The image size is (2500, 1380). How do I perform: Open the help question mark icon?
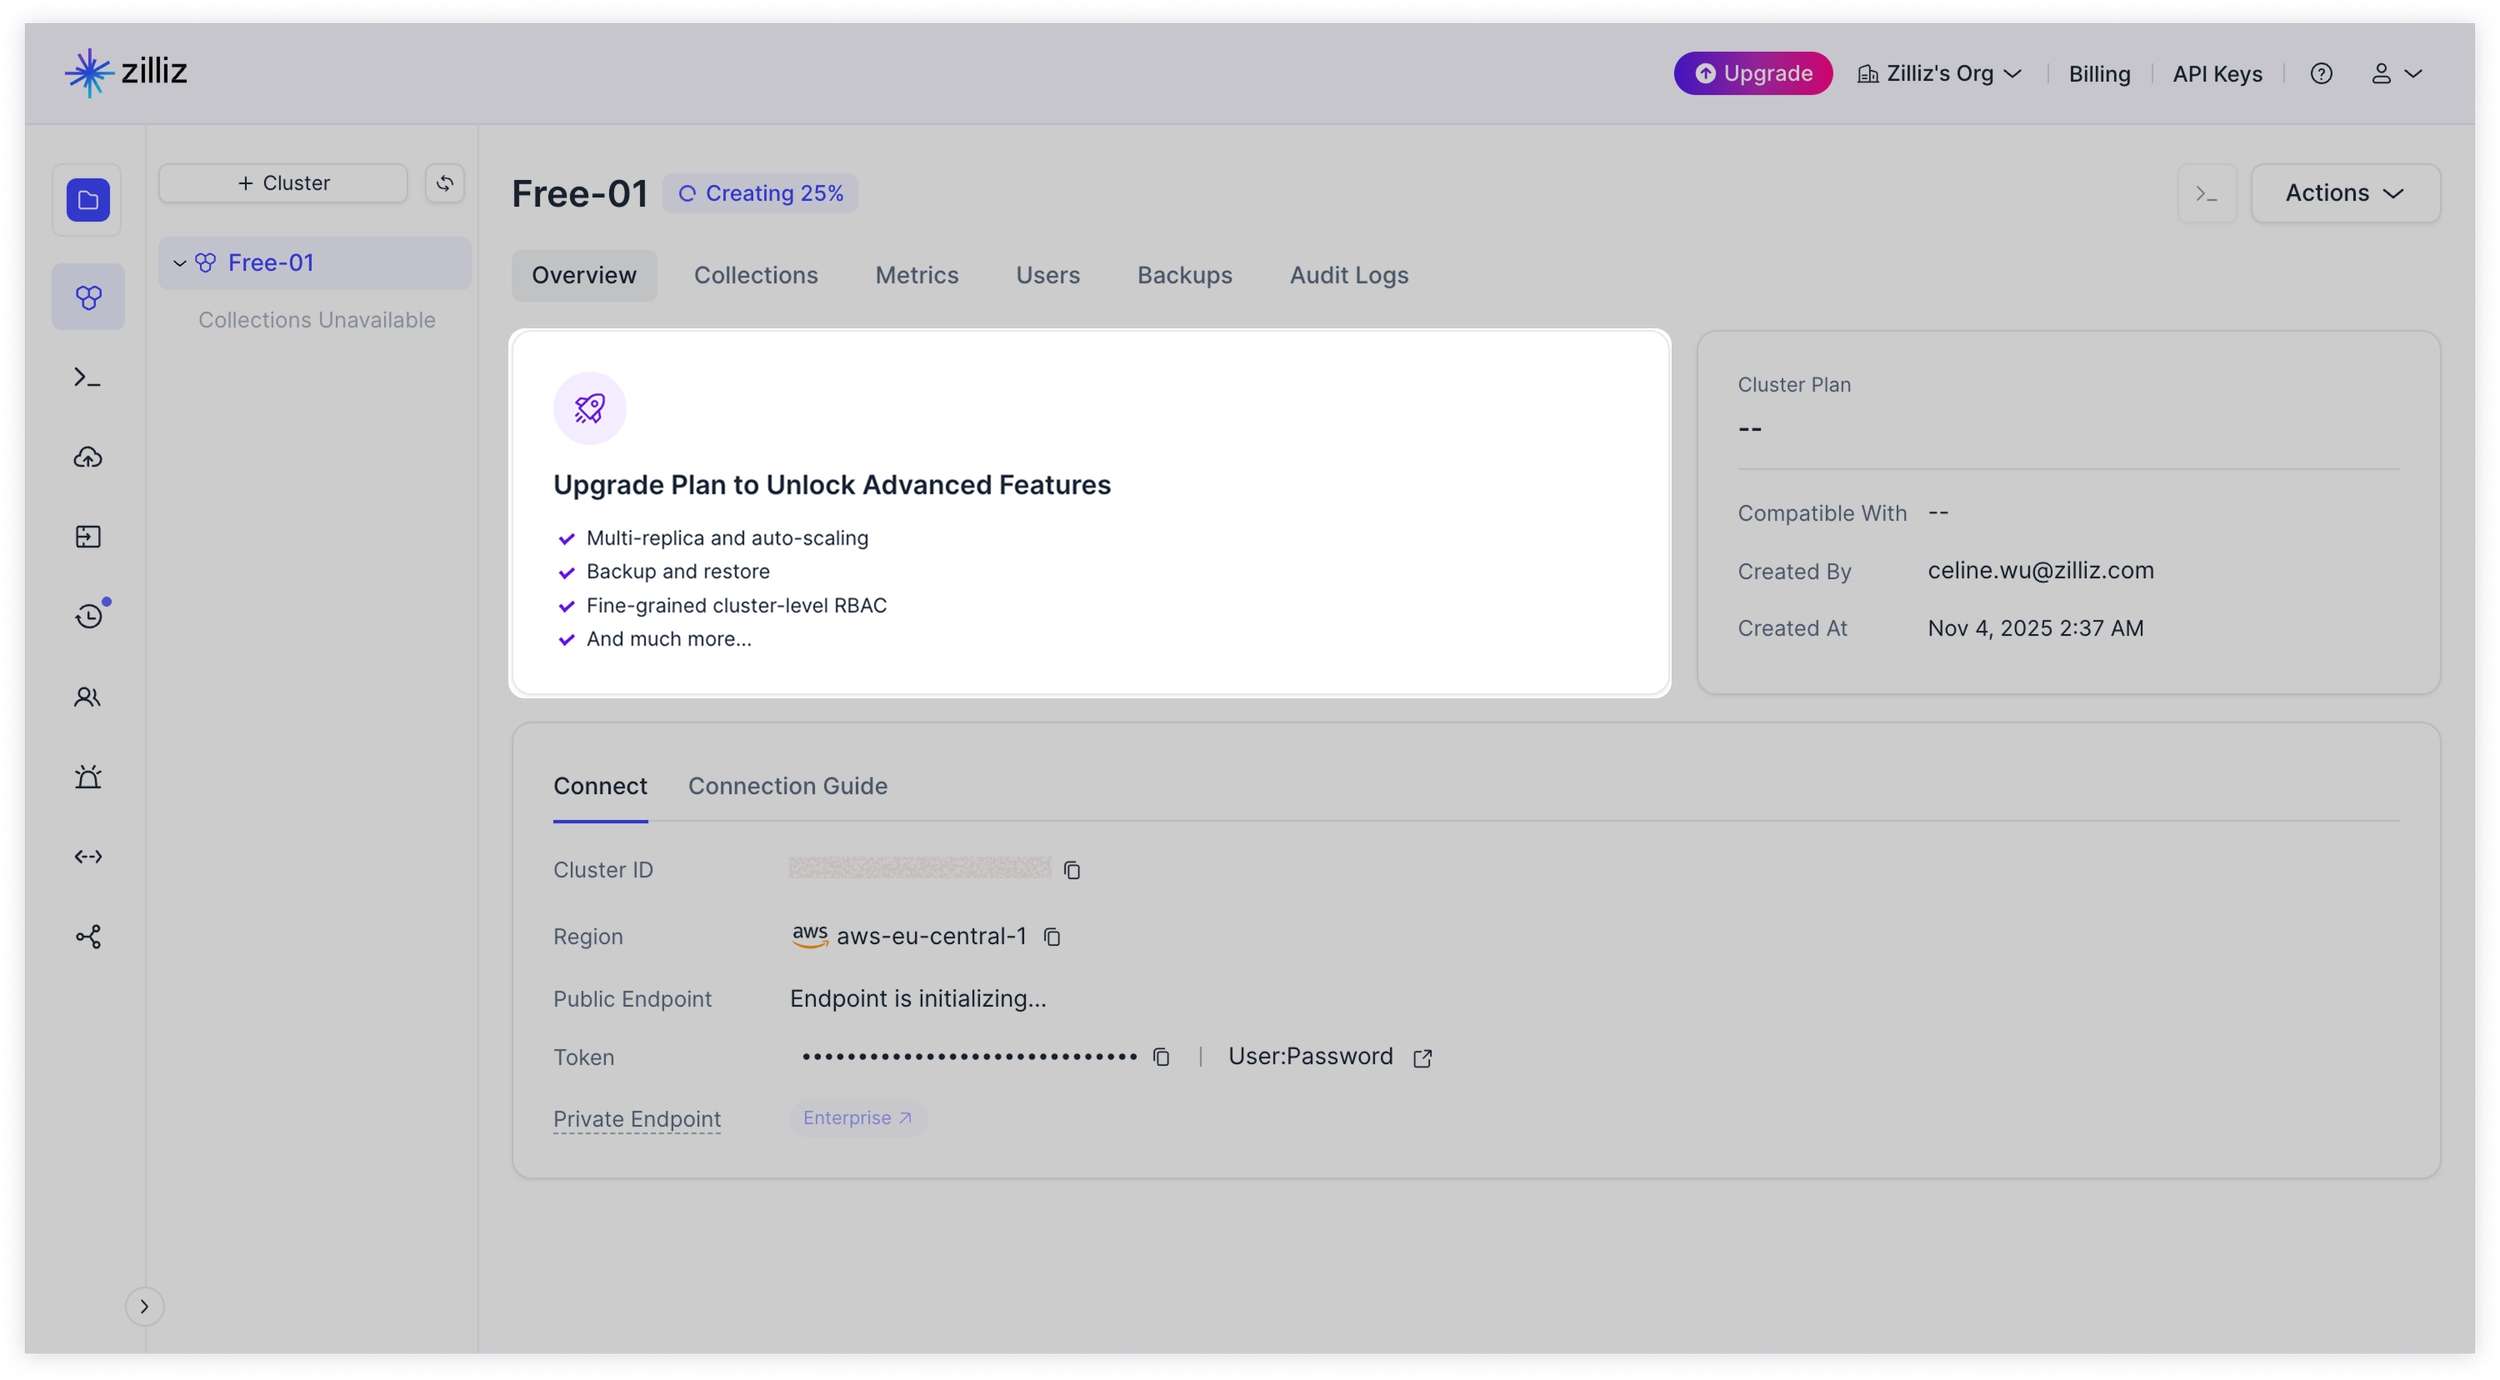(x=2321, y=74)
